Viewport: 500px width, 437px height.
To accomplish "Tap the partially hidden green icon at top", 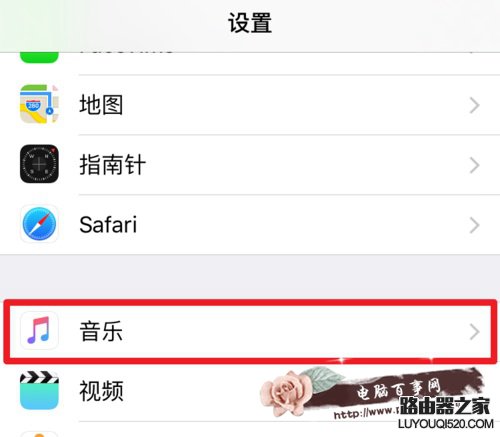I will tap(39, 57).
